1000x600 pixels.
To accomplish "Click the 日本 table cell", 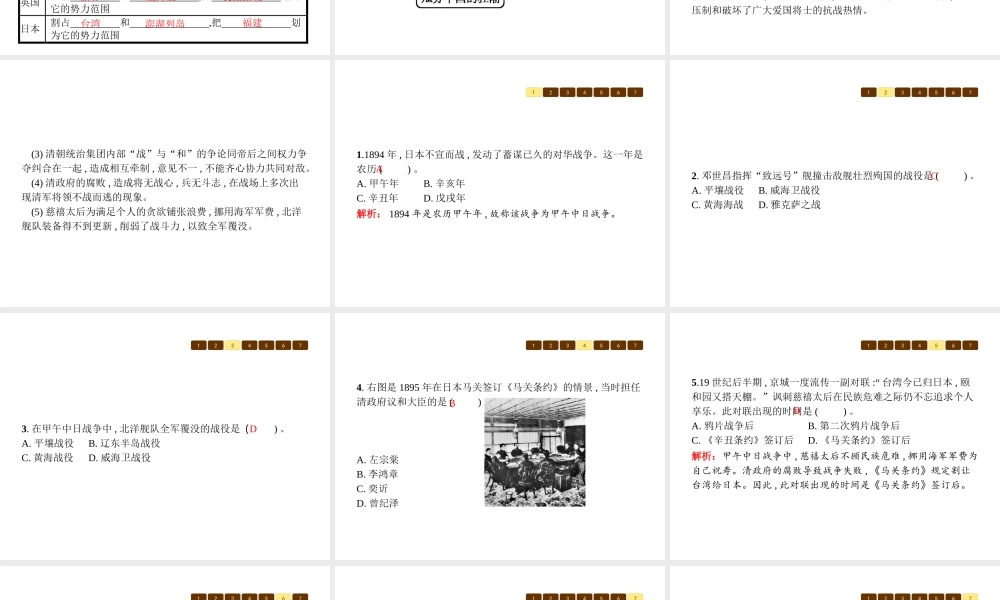I will [32, 29].
